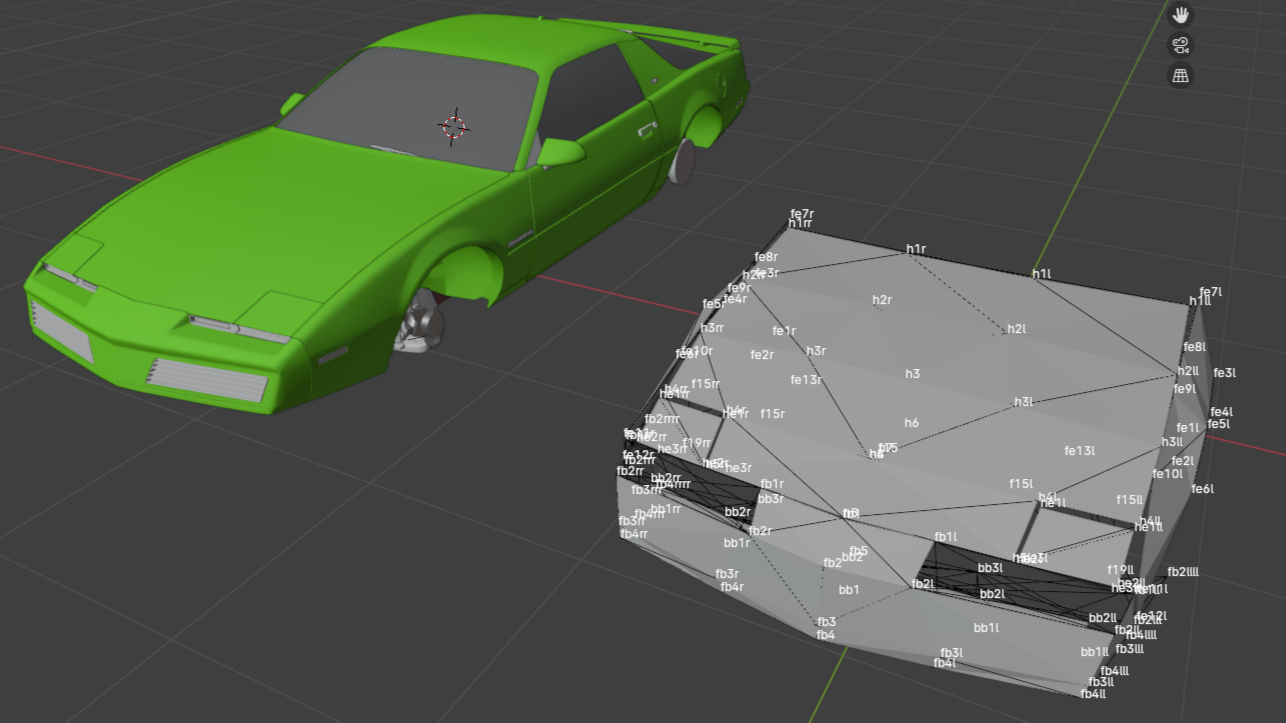Select the bb1ll node label
The image size is (1286, 723).
tap(1095, 652)
